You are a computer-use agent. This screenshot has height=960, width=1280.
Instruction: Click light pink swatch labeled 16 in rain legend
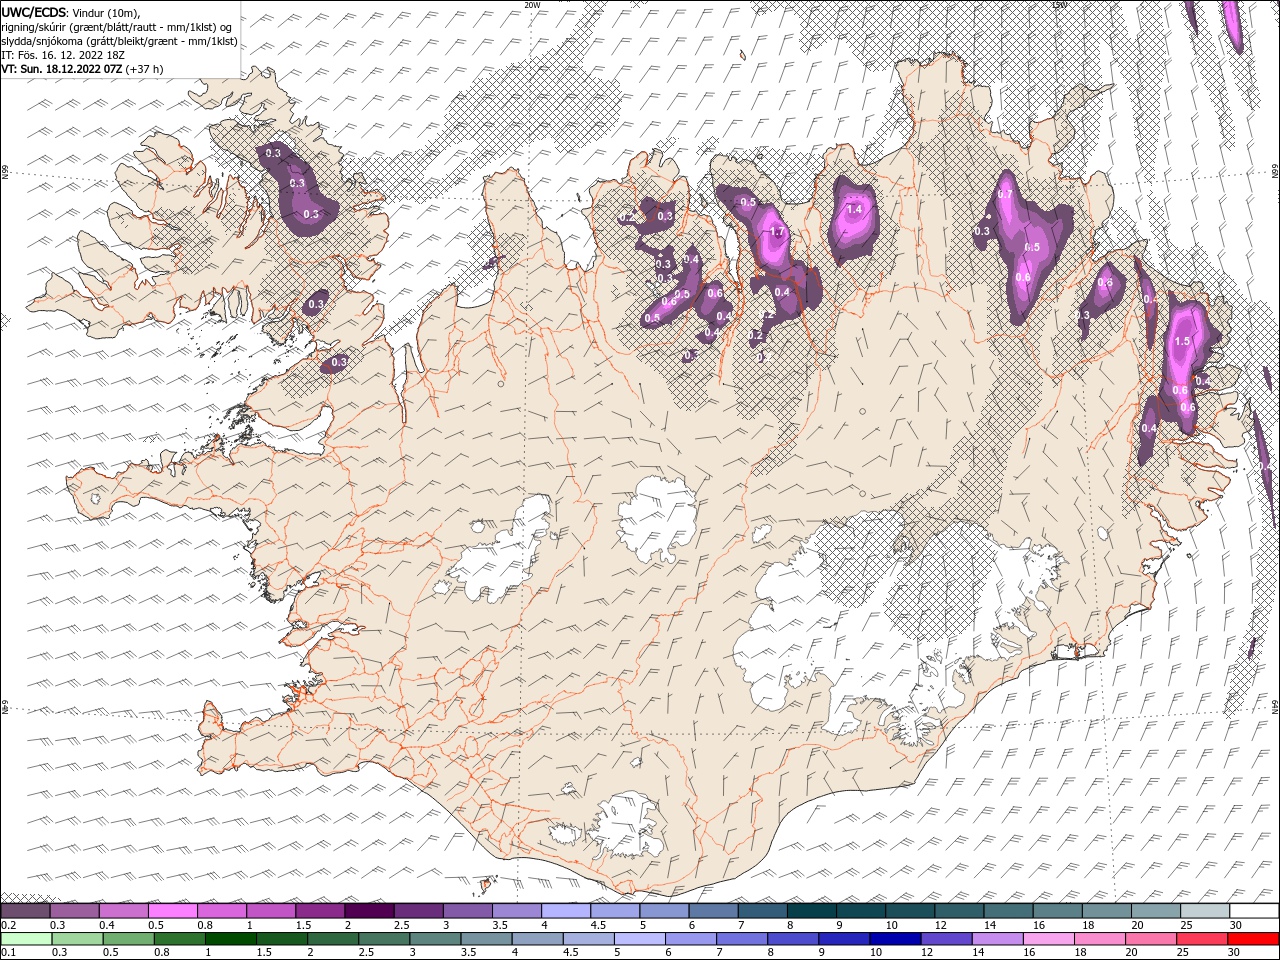[x=1047, y=939]
